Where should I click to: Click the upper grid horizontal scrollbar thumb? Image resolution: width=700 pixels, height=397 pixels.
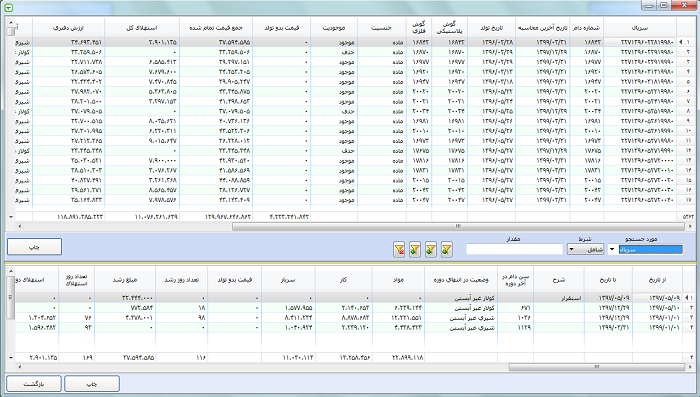(458, 226)
